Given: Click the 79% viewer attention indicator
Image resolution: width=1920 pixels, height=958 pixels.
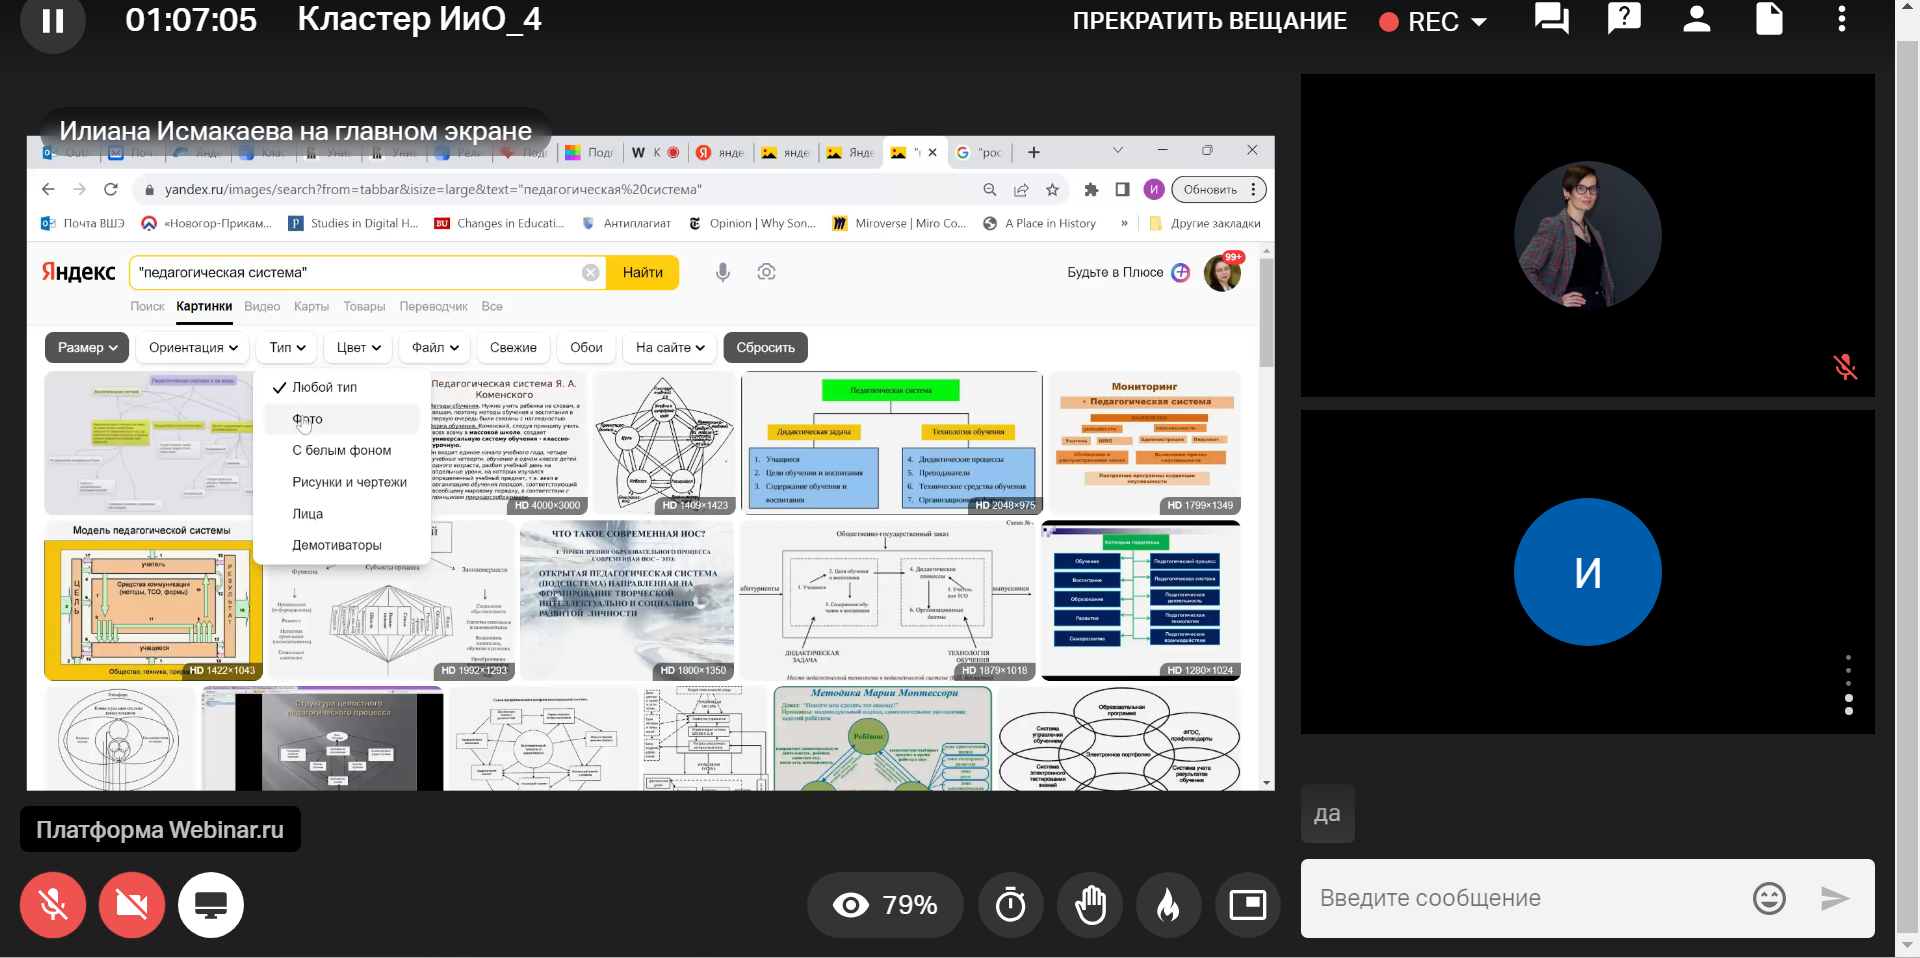Looking at the screenshot, I should [885, 905].
